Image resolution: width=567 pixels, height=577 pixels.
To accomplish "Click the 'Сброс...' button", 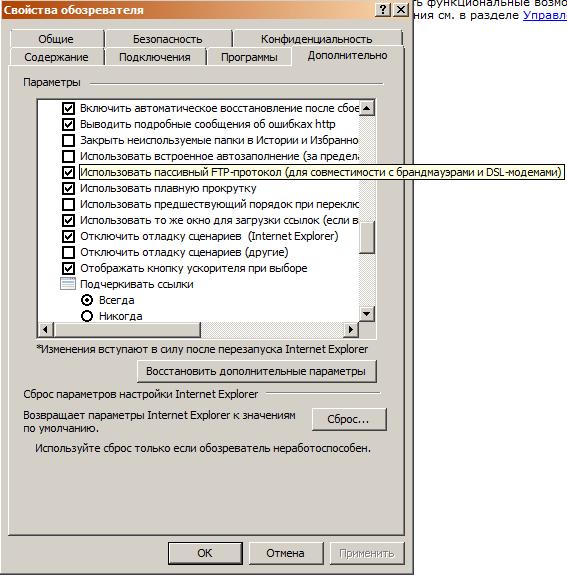I will coord(348,419).
